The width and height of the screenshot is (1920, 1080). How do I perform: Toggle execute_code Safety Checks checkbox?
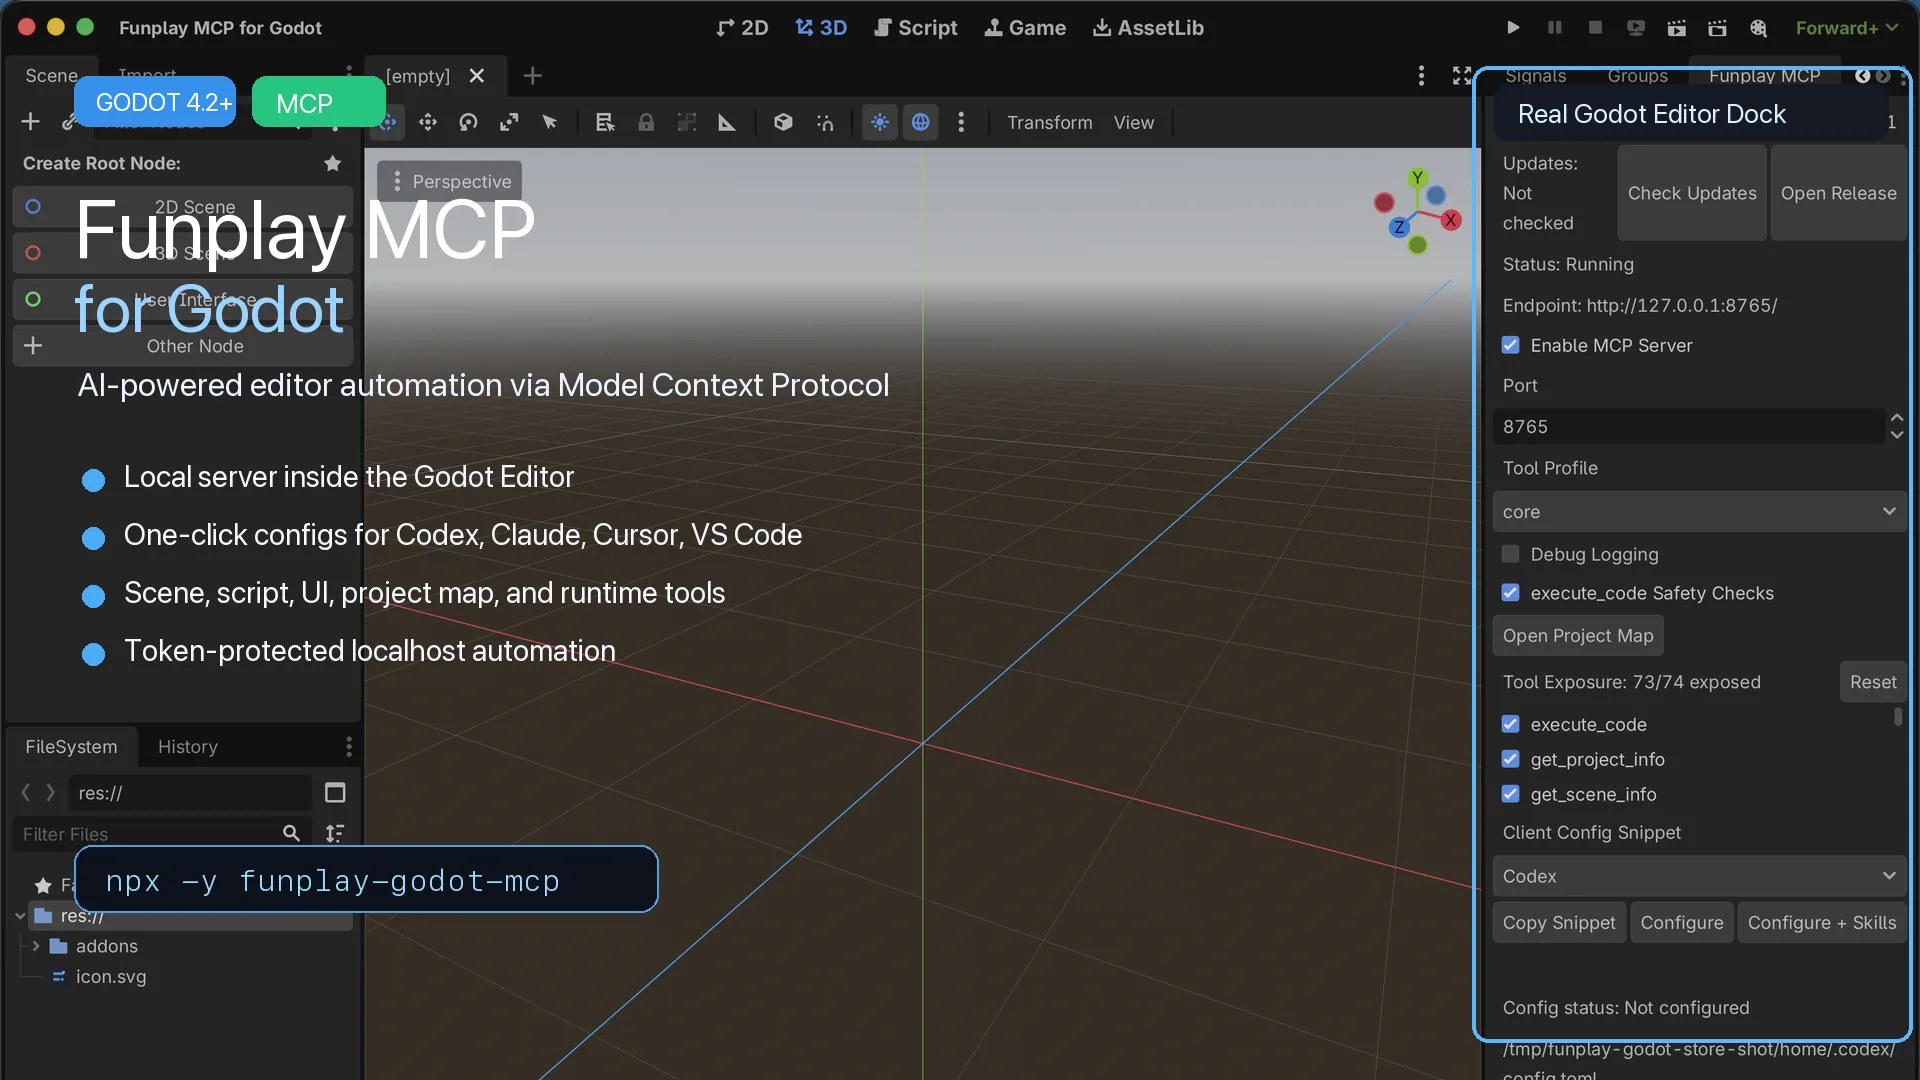(1511, 593)
